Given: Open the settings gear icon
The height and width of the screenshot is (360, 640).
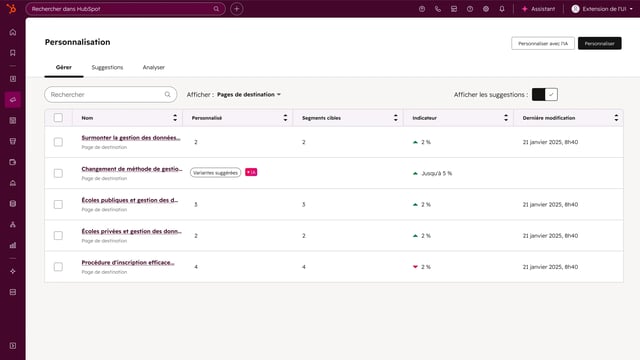Looking at the screenshot, I should tap(486, 9).
